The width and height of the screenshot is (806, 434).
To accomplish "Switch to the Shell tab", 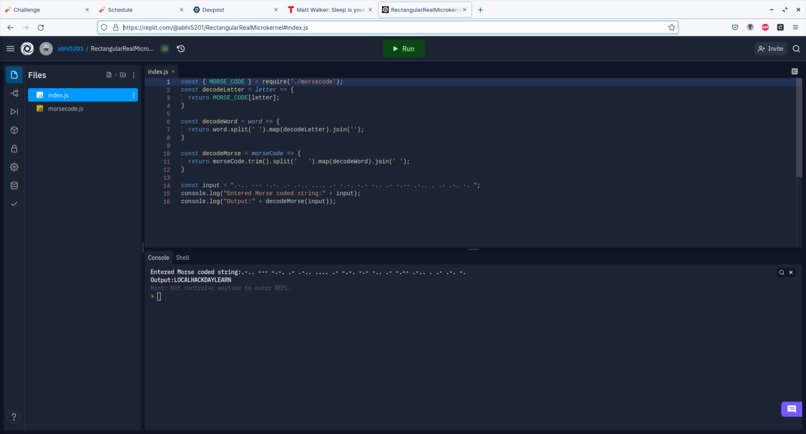I will pyautogui.click(x=182, y=258).
